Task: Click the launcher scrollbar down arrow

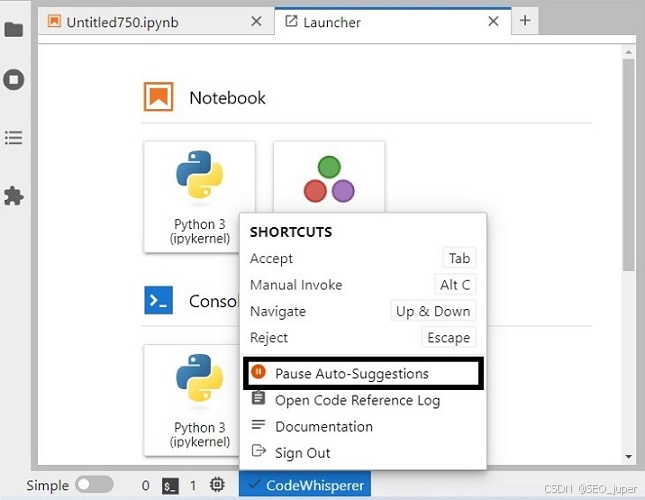Action: [628, 456]
